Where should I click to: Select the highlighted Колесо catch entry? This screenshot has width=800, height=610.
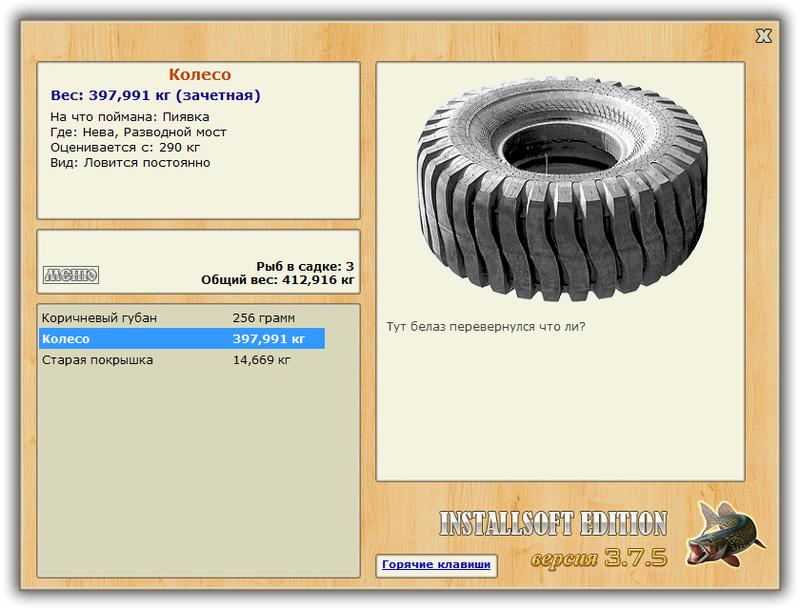tap(182, 339)
